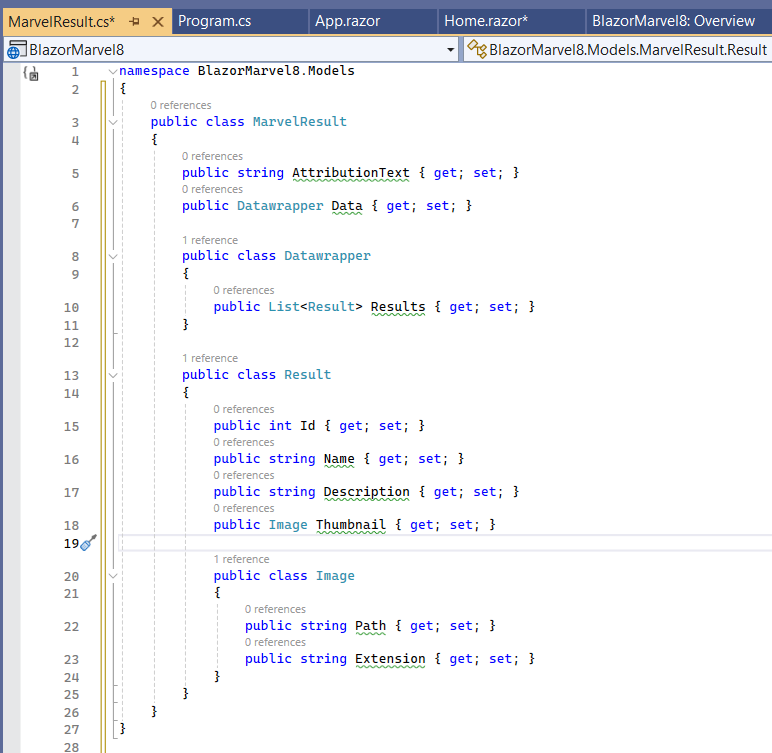Click the Id property name on line 15
The width and height of the screenshot is (772, 753).
click(x=308, y=426)
